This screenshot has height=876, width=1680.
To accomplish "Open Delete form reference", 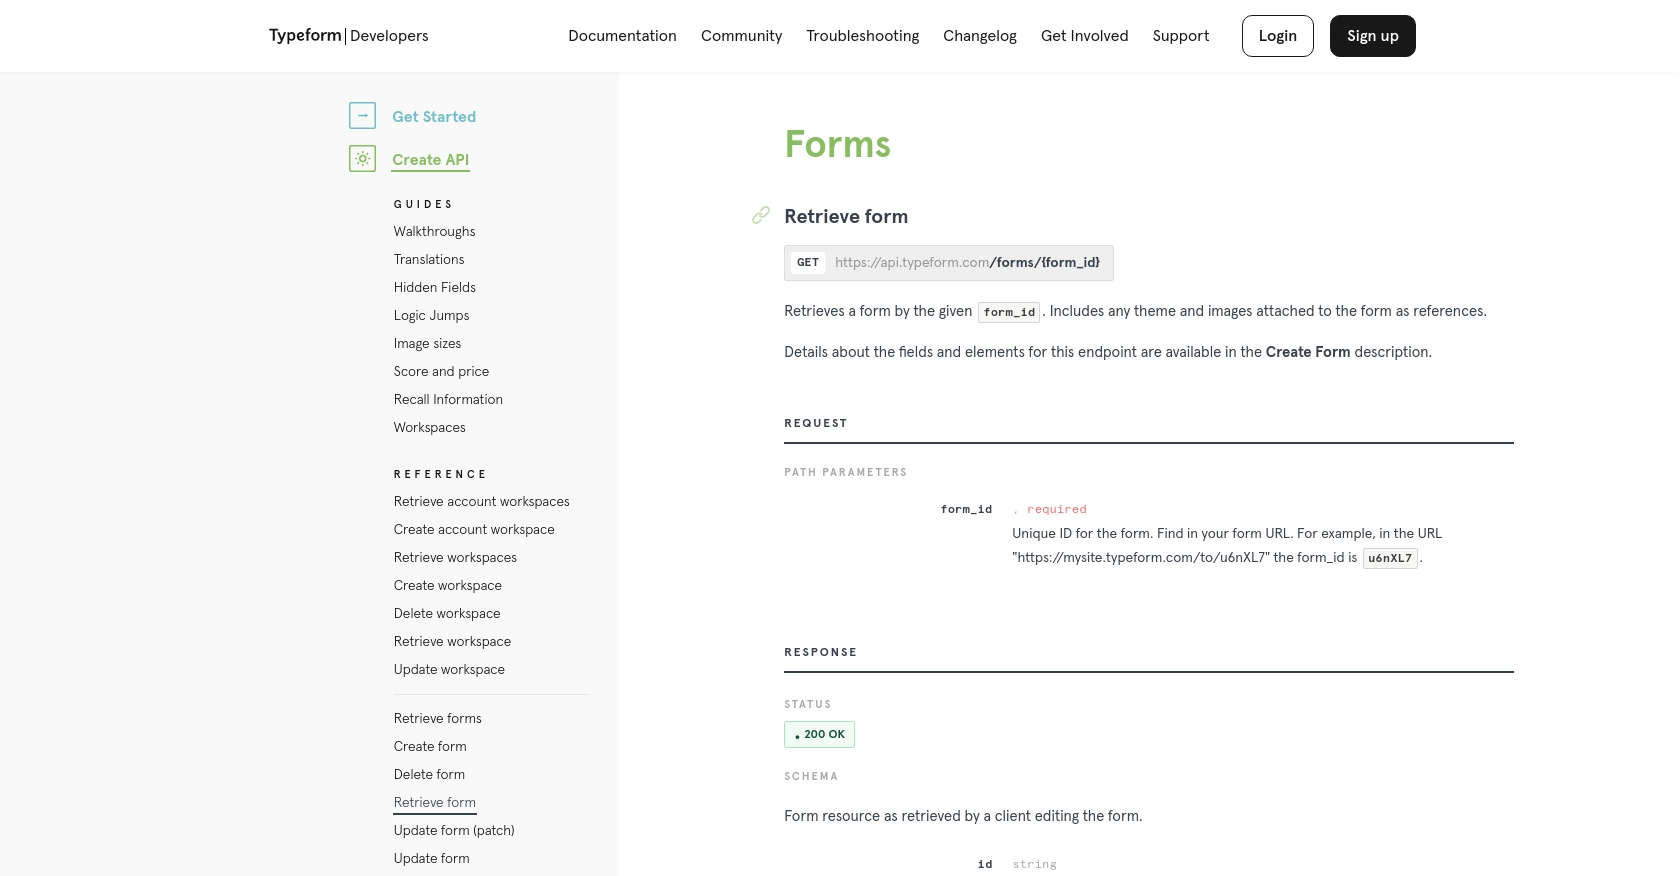I will [x=429, y=774].
